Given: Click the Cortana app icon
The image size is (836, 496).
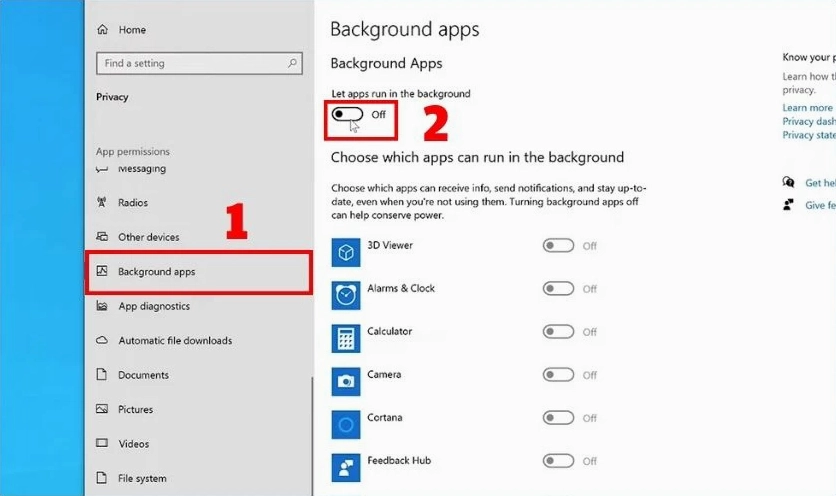Looking at the screenshot, I should tap(345, 425).
